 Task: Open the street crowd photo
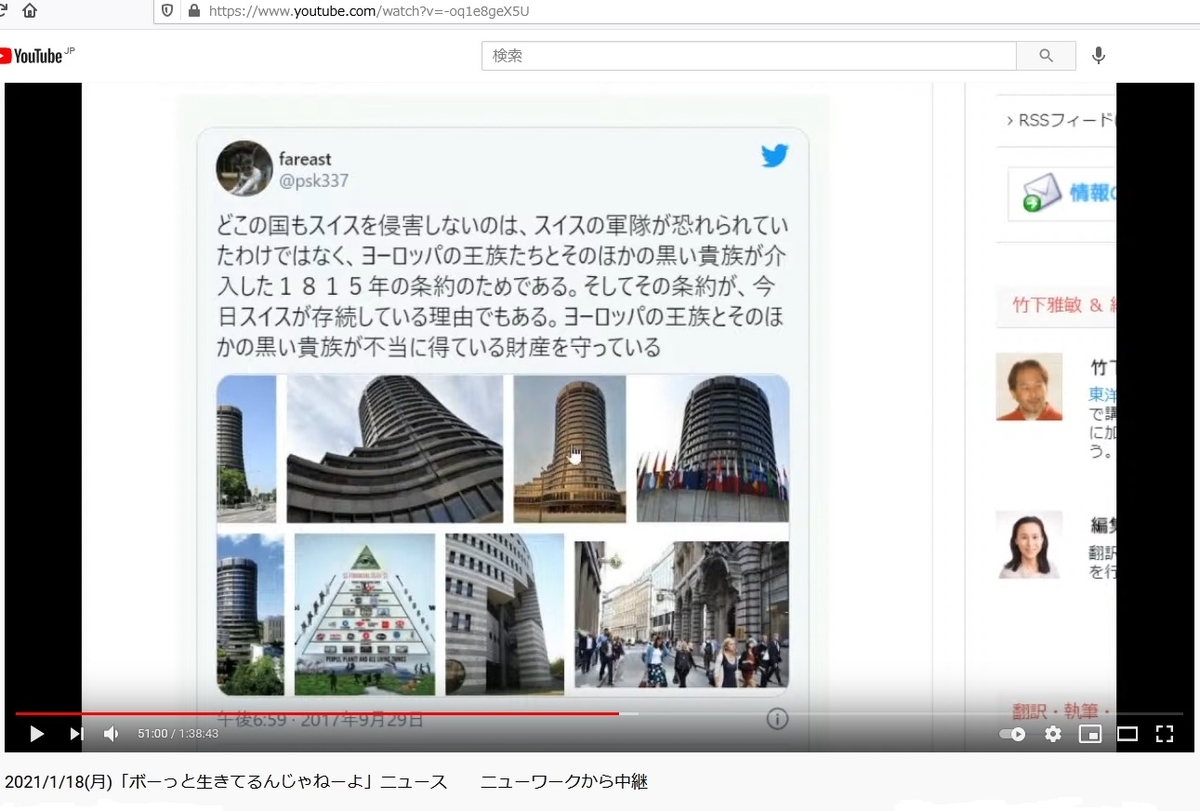682,614
